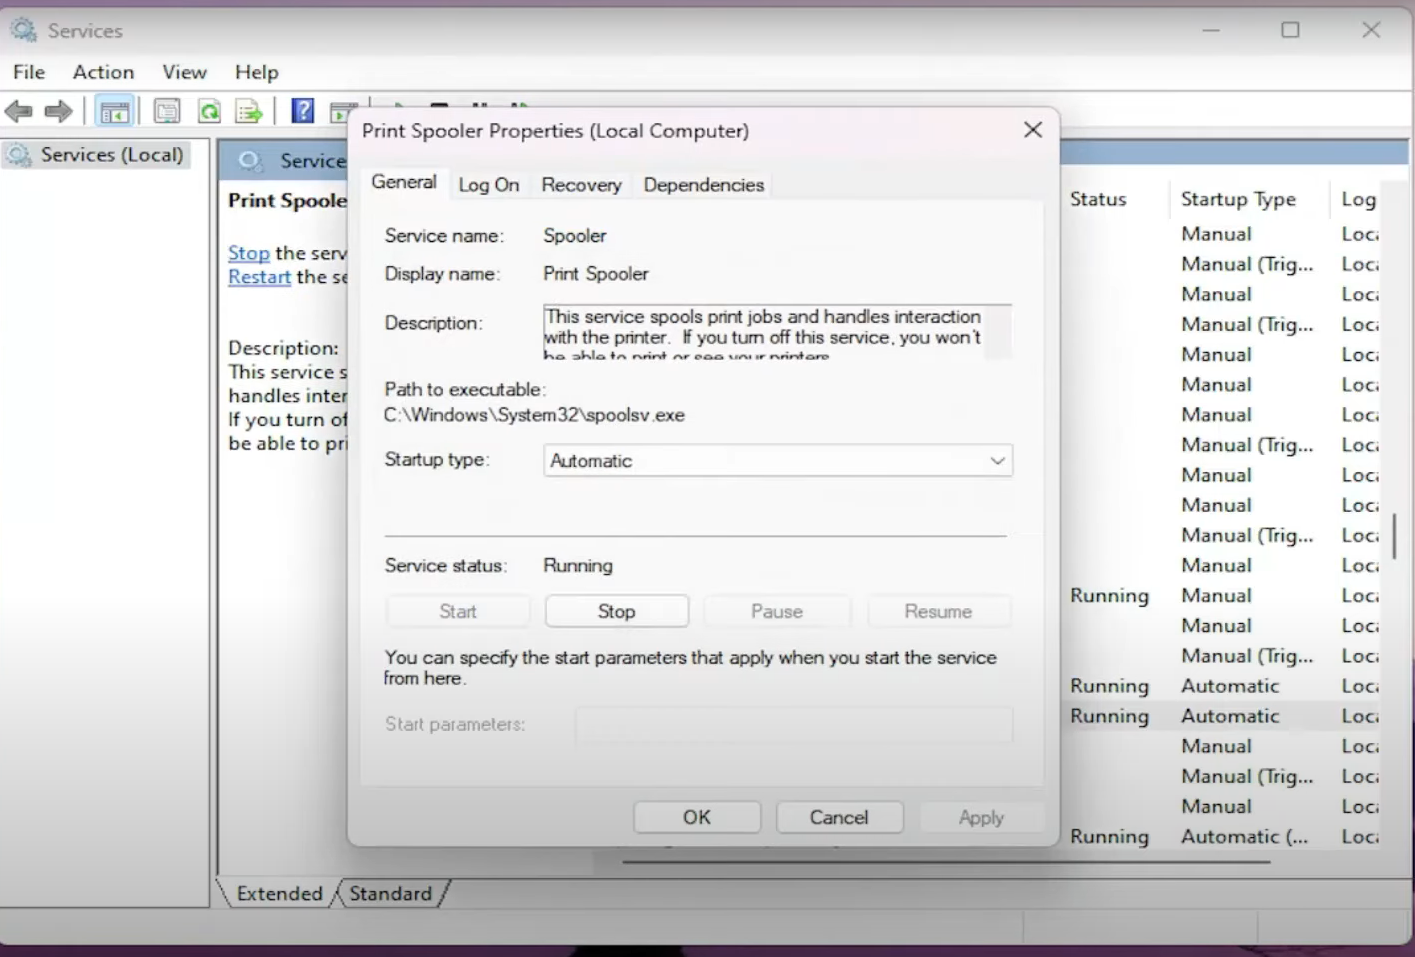Stop the Print Spooler service
Viewport: 1415px width, 957px height.
click(x=616, y=610)
